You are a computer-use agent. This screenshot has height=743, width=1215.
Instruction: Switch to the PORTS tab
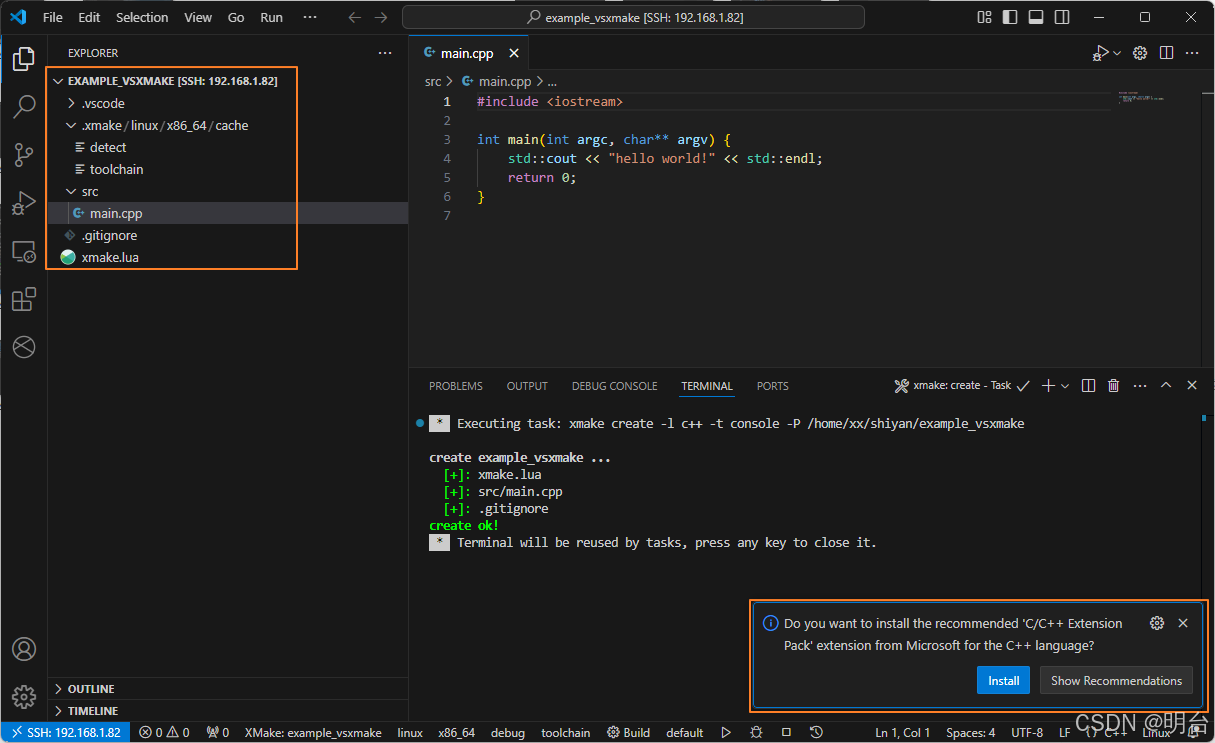[x=773, y=386]
